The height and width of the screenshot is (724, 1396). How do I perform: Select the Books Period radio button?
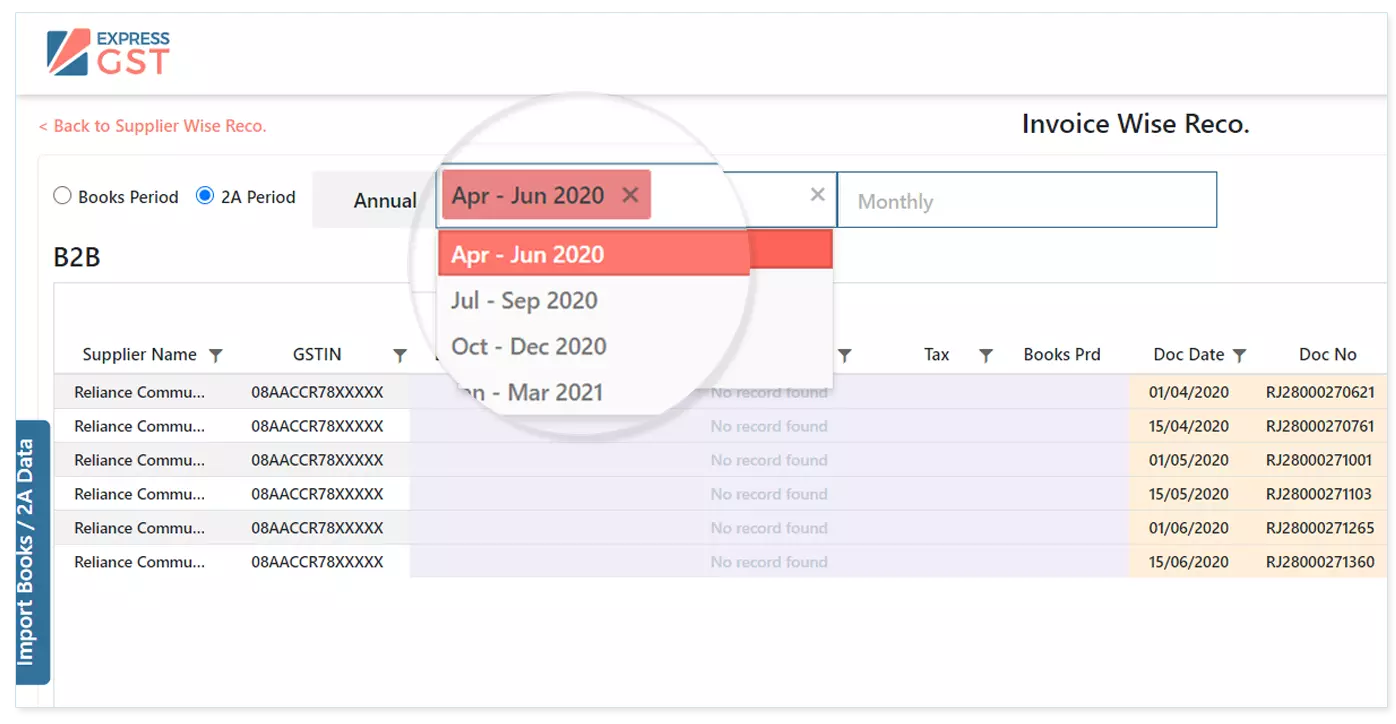click(x=63, y=197)
